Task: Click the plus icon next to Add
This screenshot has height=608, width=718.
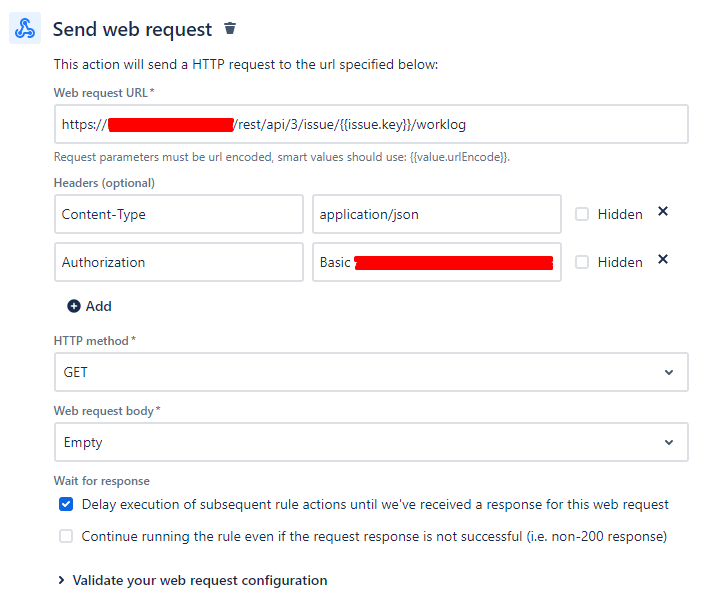Action: [74, 306]
